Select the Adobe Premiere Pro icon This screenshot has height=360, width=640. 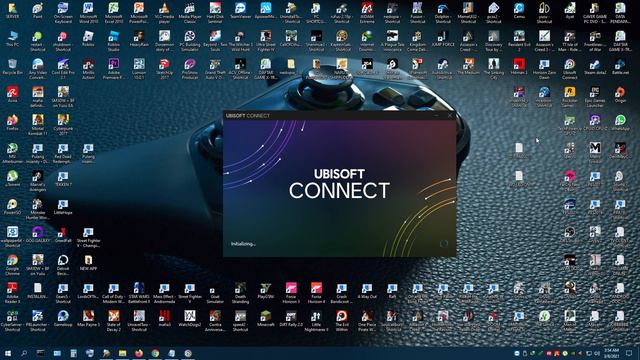pyautogui.click(x=113, y=69)
